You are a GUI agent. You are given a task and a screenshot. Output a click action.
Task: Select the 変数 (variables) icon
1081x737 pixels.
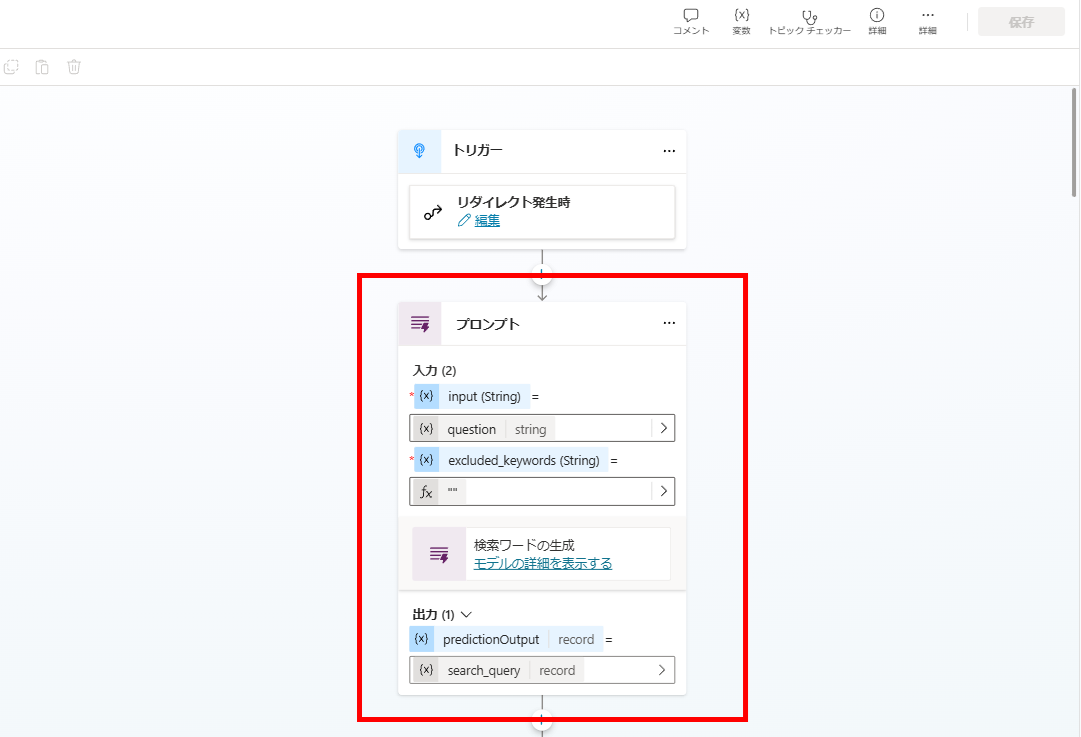coord(741,15)
